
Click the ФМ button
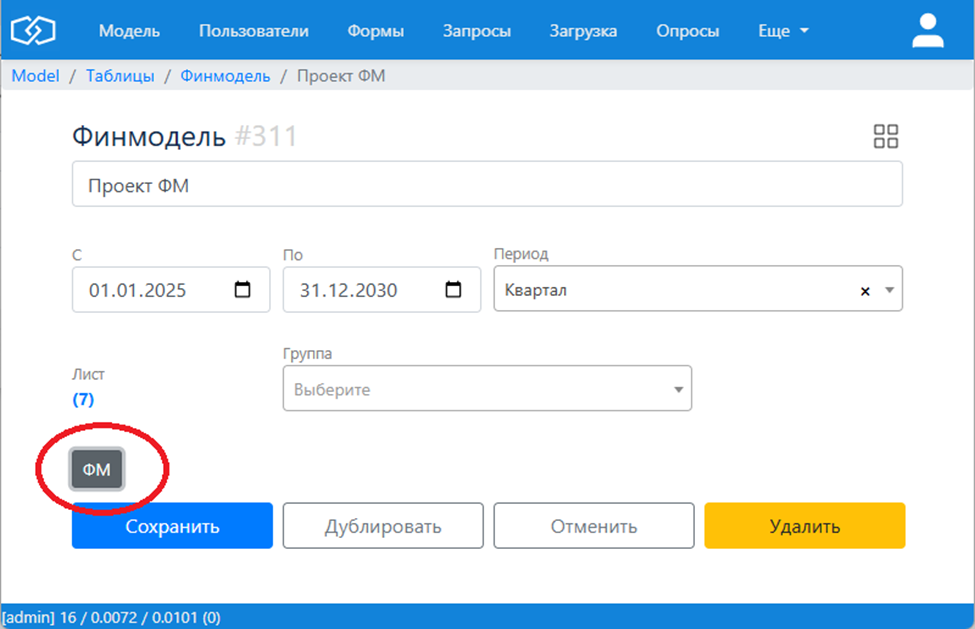(x=96, y=470)
